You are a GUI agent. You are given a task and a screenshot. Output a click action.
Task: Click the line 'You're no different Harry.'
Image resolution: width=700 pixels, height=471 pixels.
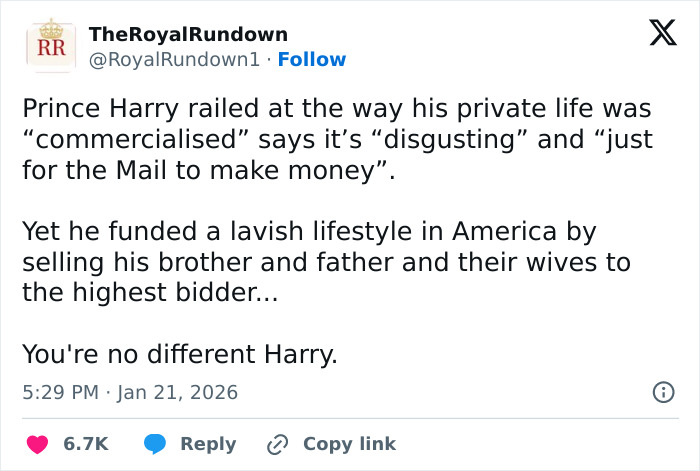pos(180,354)
